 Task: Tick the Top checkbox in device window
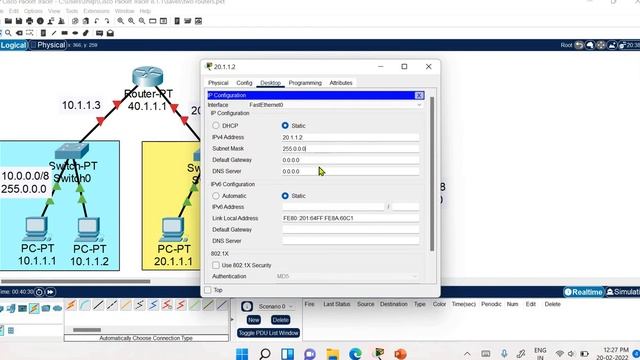point(208,290)
